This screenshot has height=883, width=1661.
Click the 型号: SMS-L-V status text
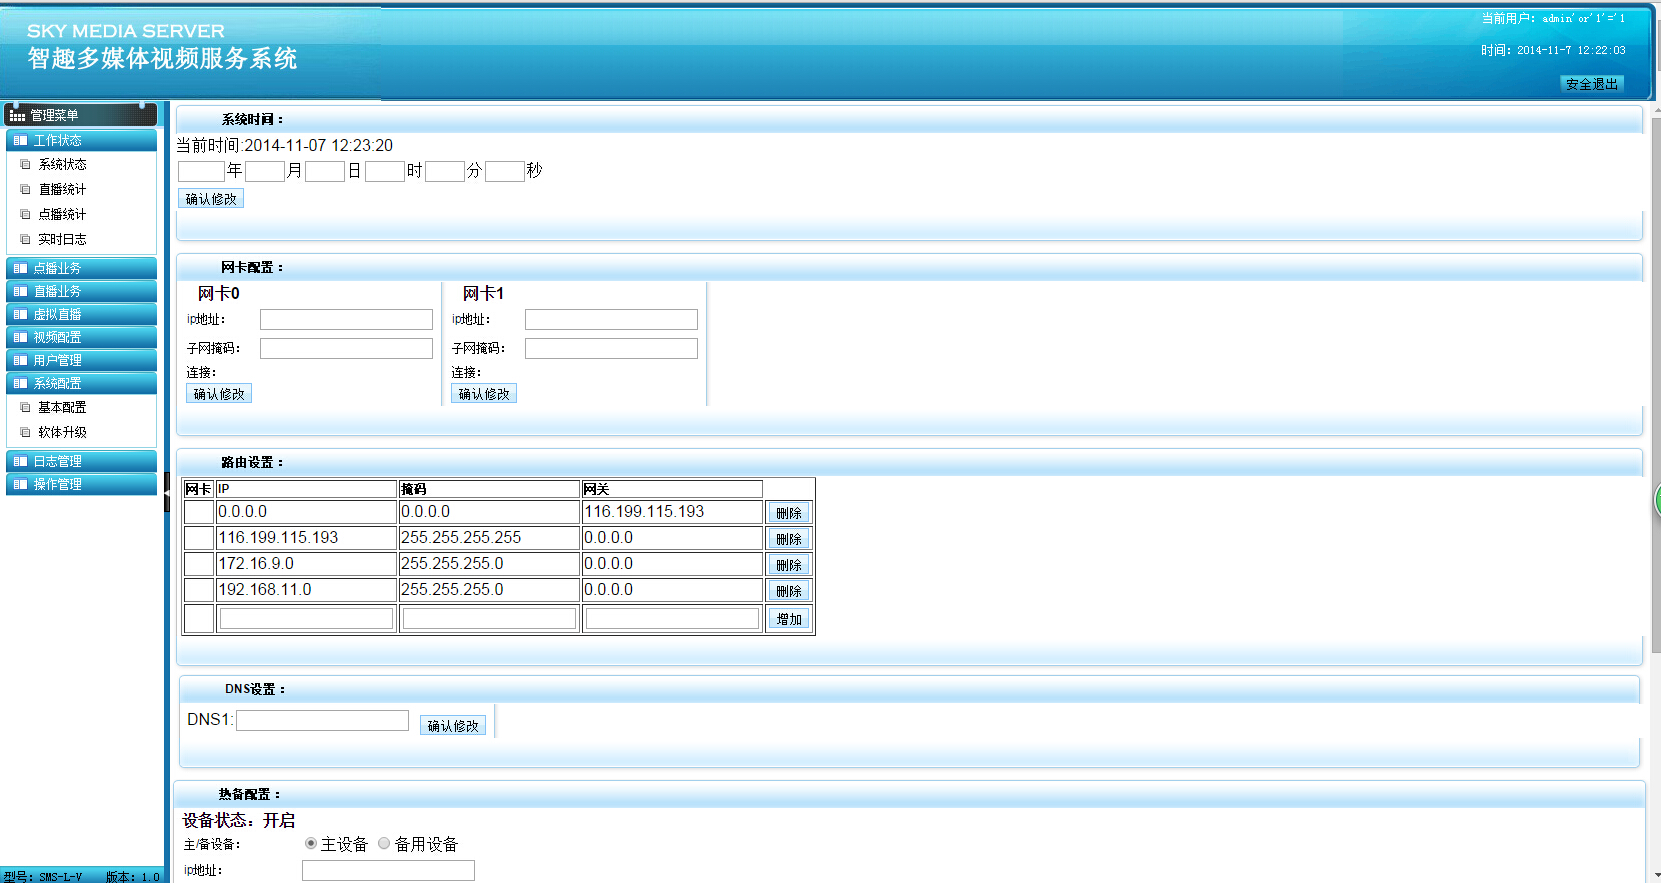(x=43, y=876)
